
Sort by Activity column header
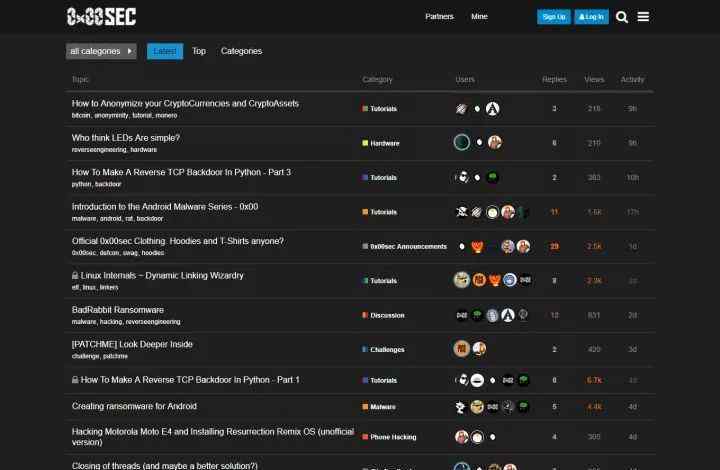pyautogui.click(x=632, y=79)
